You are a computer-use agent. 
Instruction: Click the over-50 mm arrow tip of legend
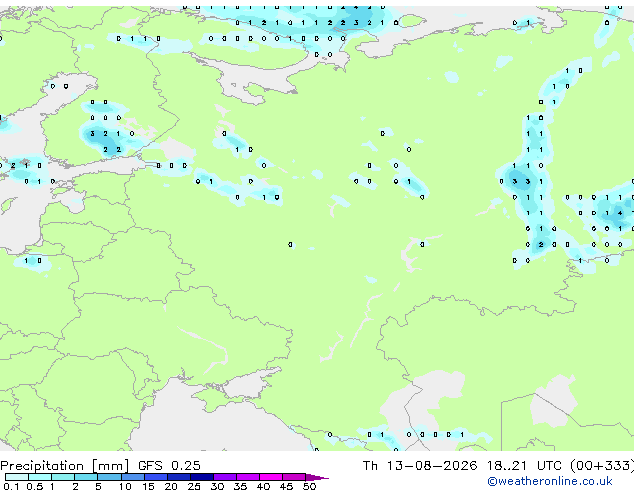[317, 477]
